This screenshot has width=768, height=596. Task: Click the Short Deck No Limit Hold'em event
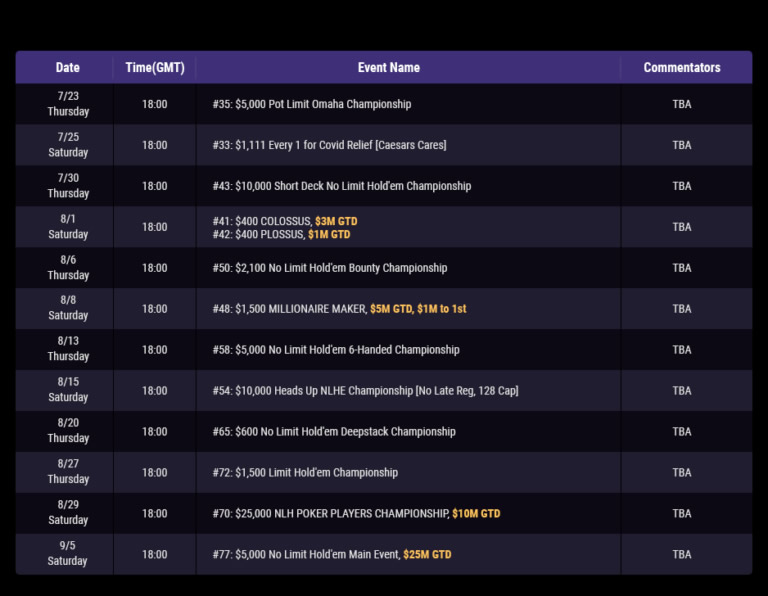click(x=341, y=186)
